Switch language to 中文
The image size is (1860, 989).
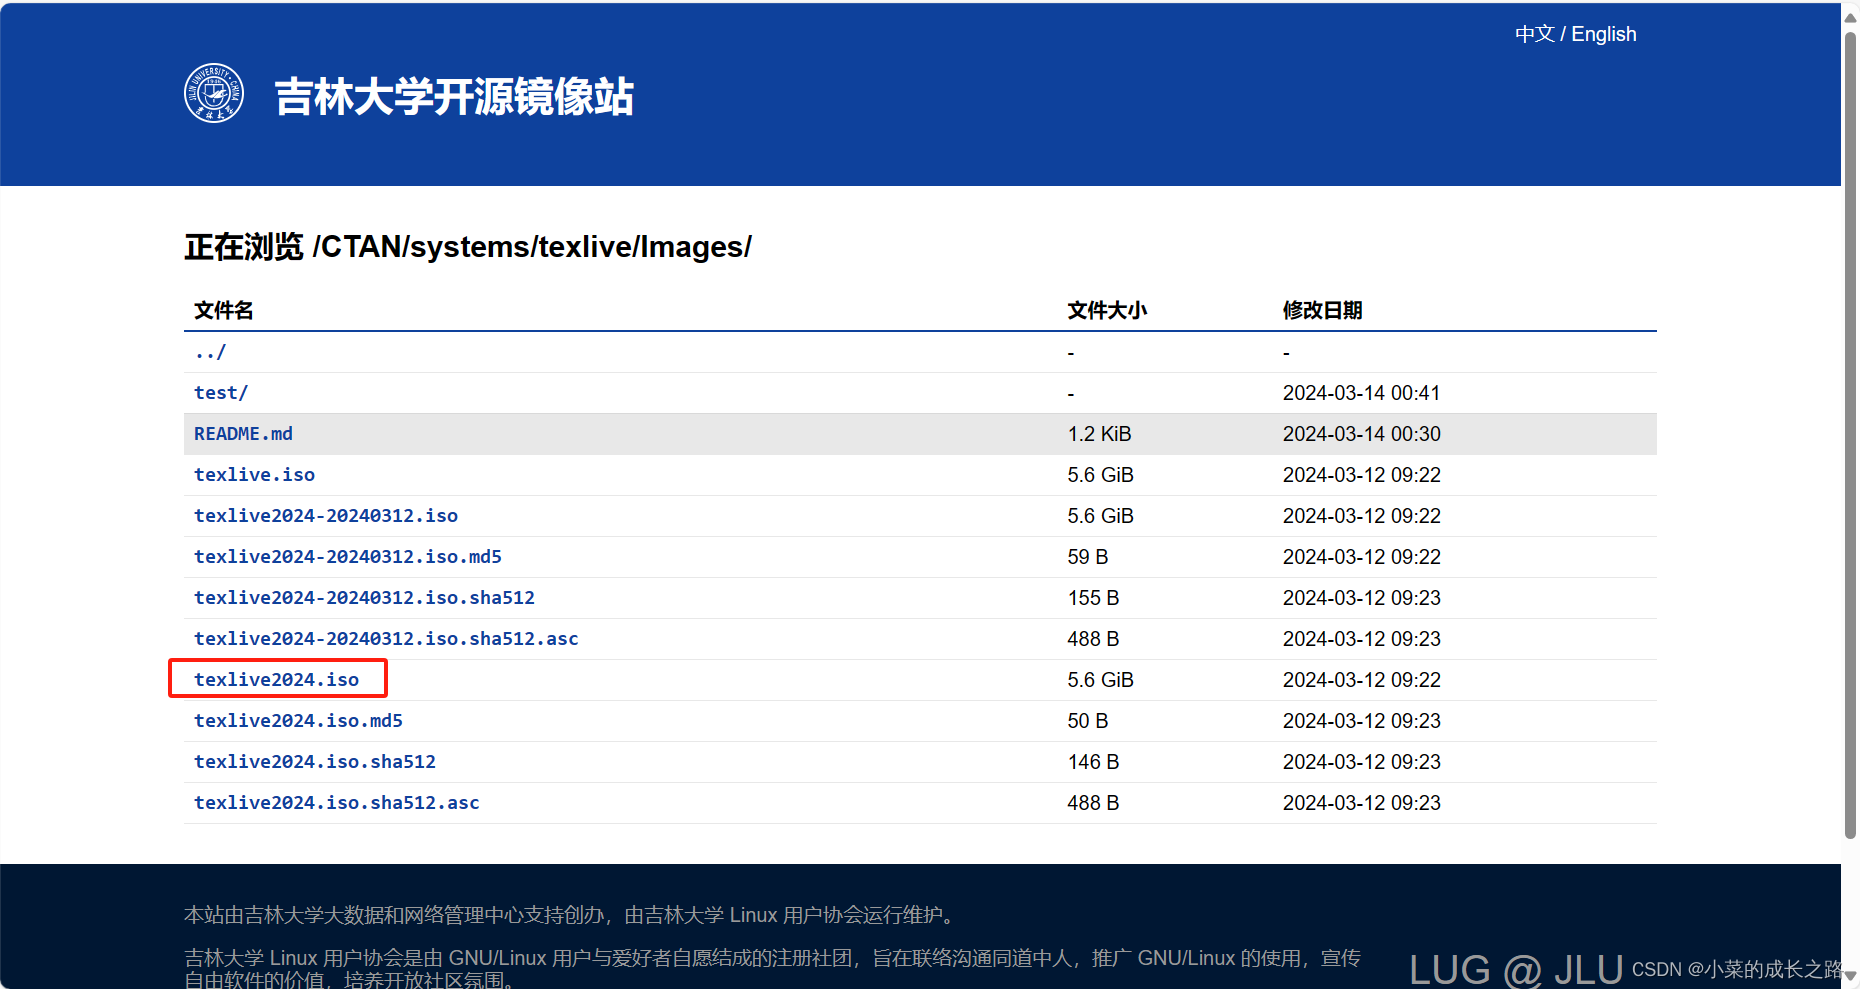point(1534,34)
